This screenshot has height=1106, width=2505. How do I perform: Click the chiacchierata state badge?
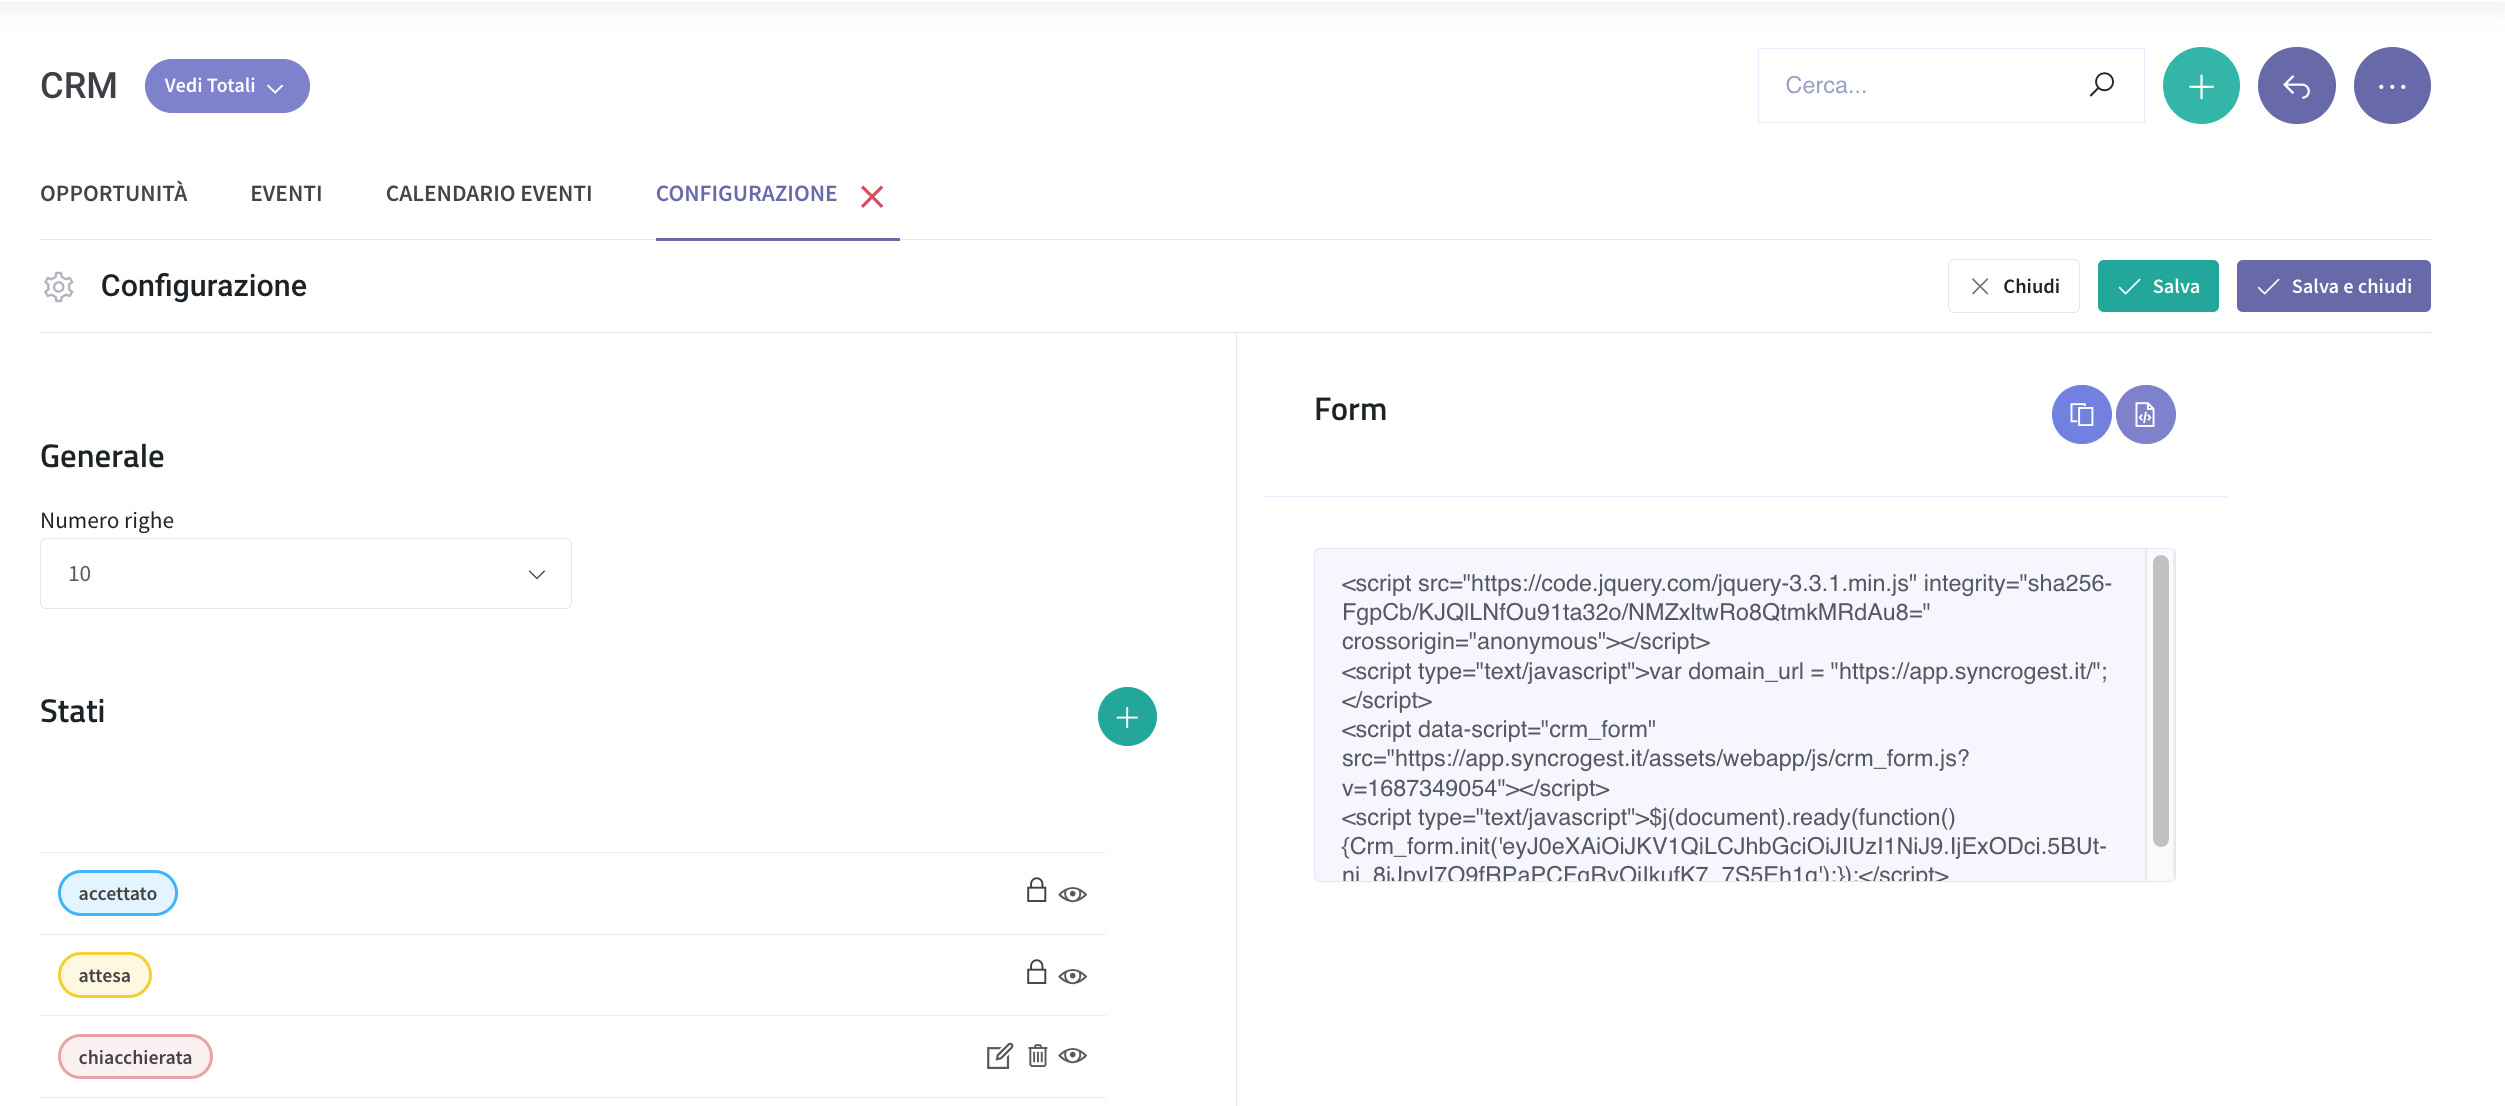pos(135,1057)
